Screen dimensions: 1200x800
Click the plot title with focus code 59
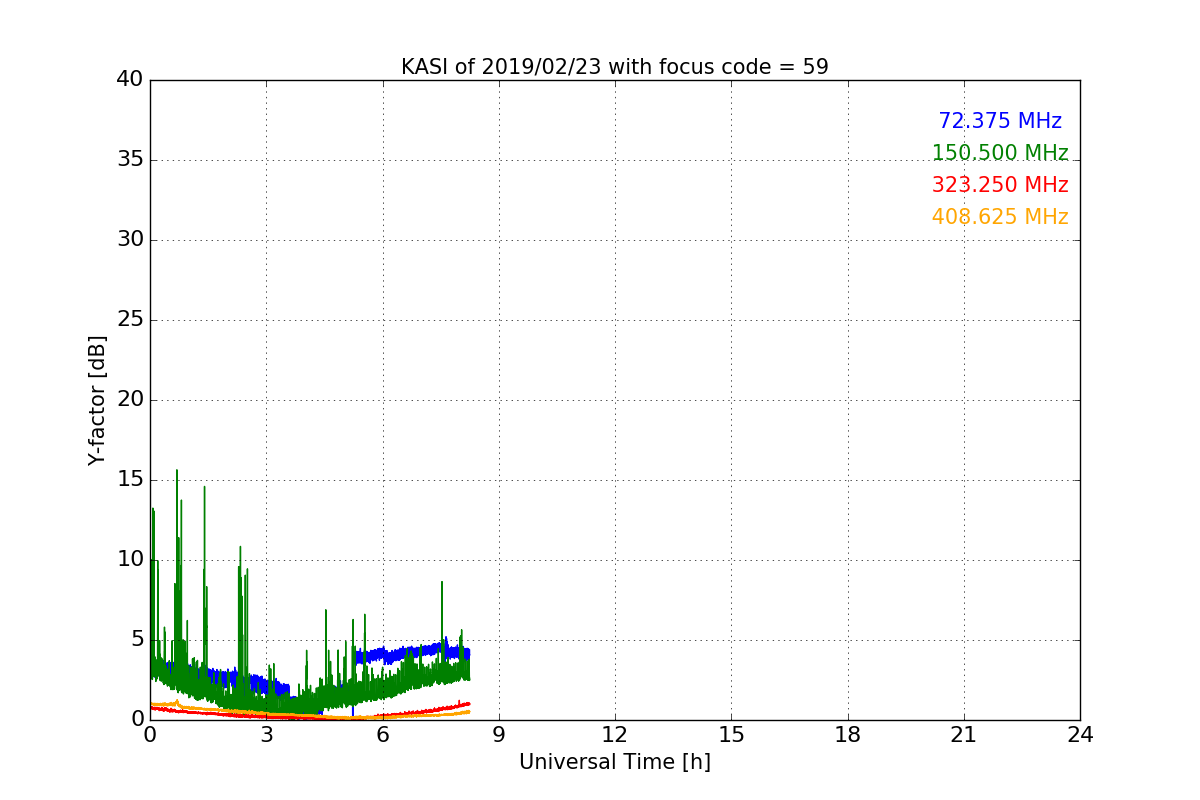[x=614, y=67]
